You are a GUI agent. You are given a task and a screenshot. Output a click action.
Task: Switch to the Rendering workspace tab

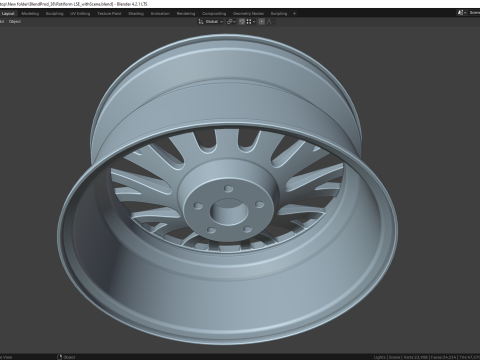tap(186, 14)
